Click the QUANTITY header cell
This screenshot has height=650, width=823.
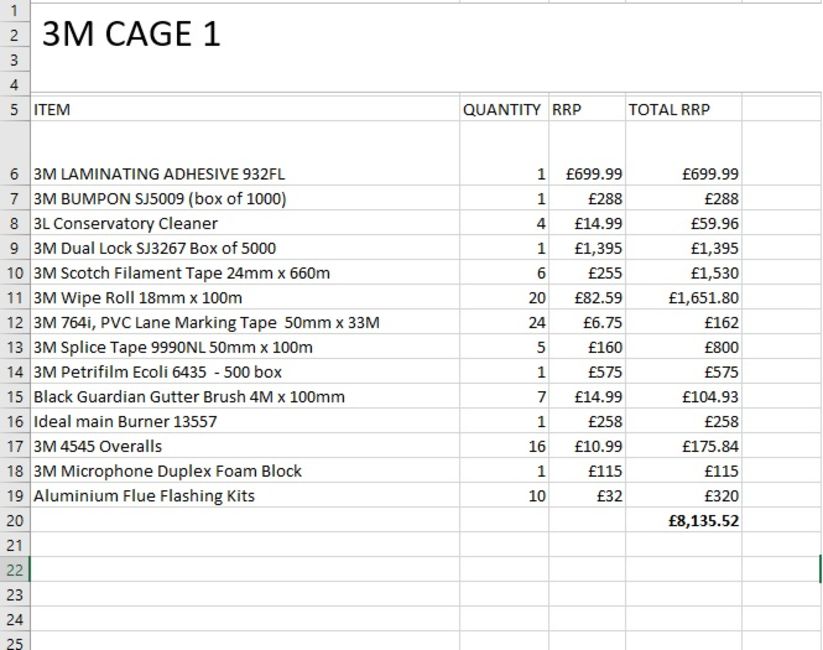pyautogui.click(x=504, y=109)
